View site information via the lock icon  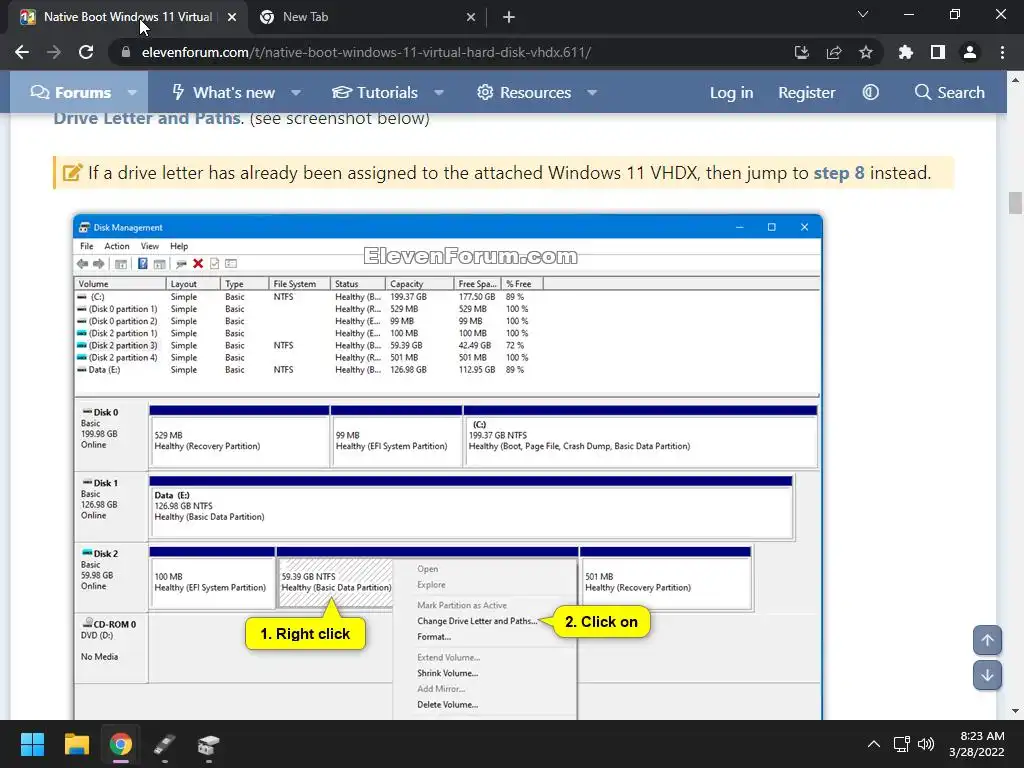point(126,52)
